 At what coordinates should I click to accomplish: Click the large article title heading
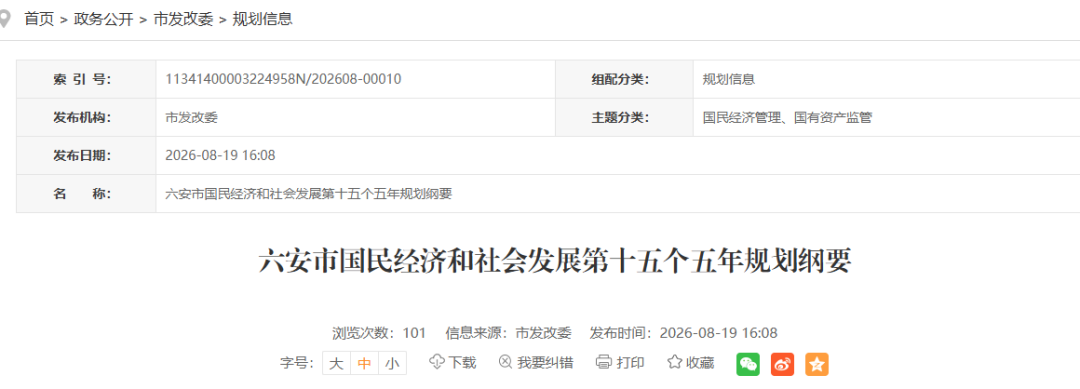(555, 262)
